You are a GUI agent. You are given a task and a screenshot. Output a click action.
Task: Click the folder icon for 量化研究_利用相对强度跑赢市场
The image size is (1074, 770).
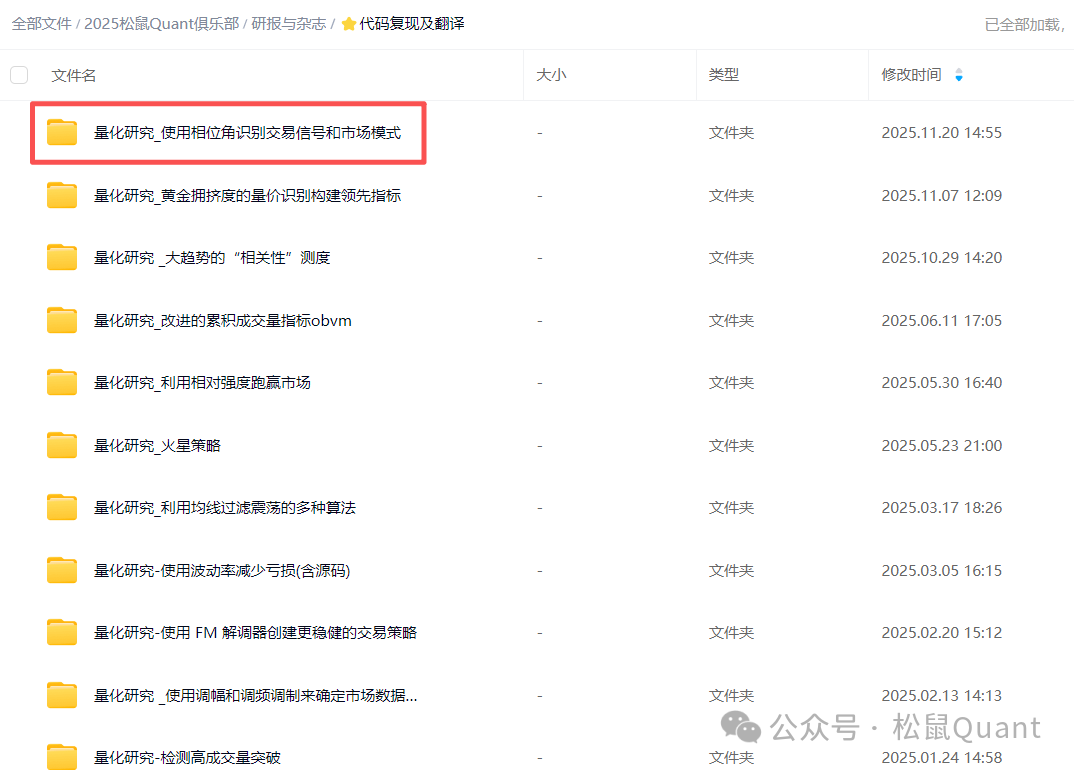(61, 382)
